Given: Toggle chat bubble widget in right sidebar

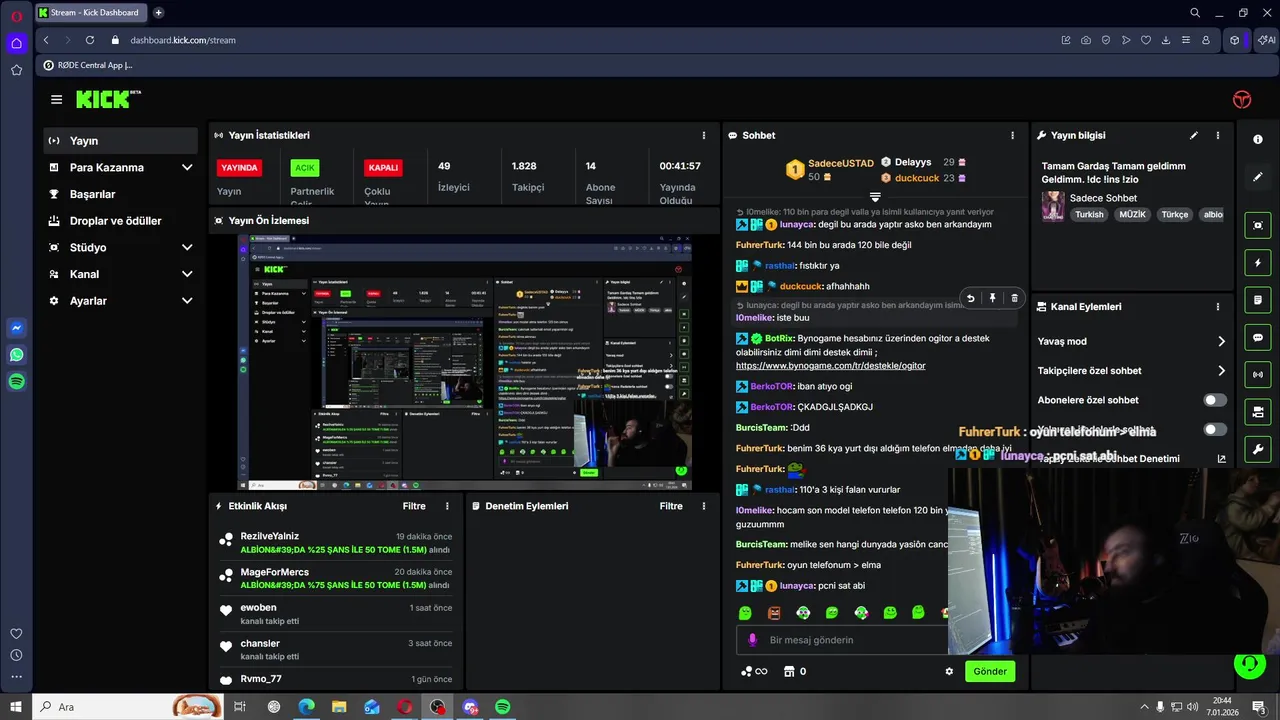Looking at the screenshot, I should (x=1258, y=337).
